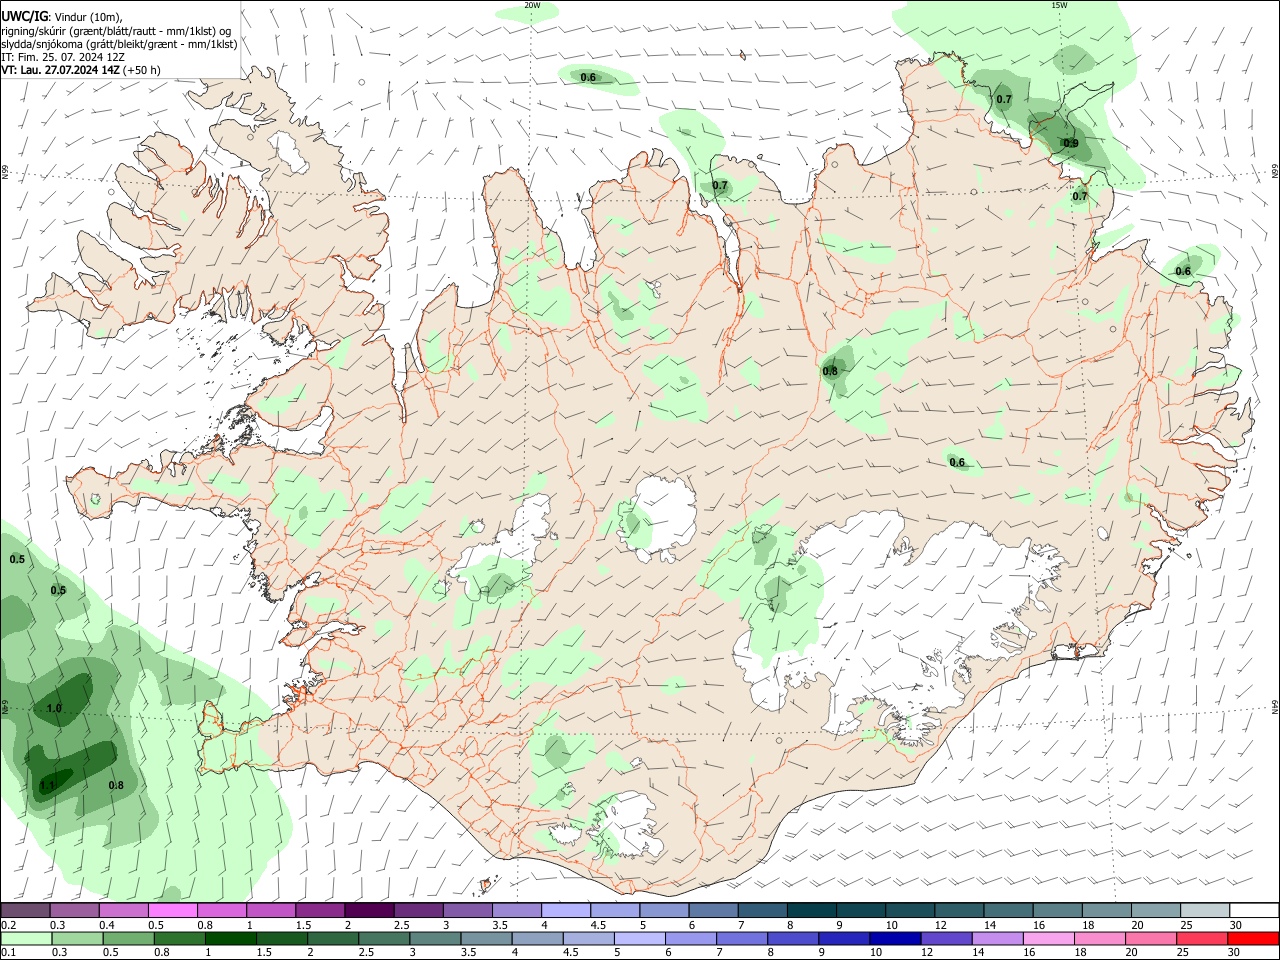Click the 0.6 value over the sea north of Iceland

[588, 77]
